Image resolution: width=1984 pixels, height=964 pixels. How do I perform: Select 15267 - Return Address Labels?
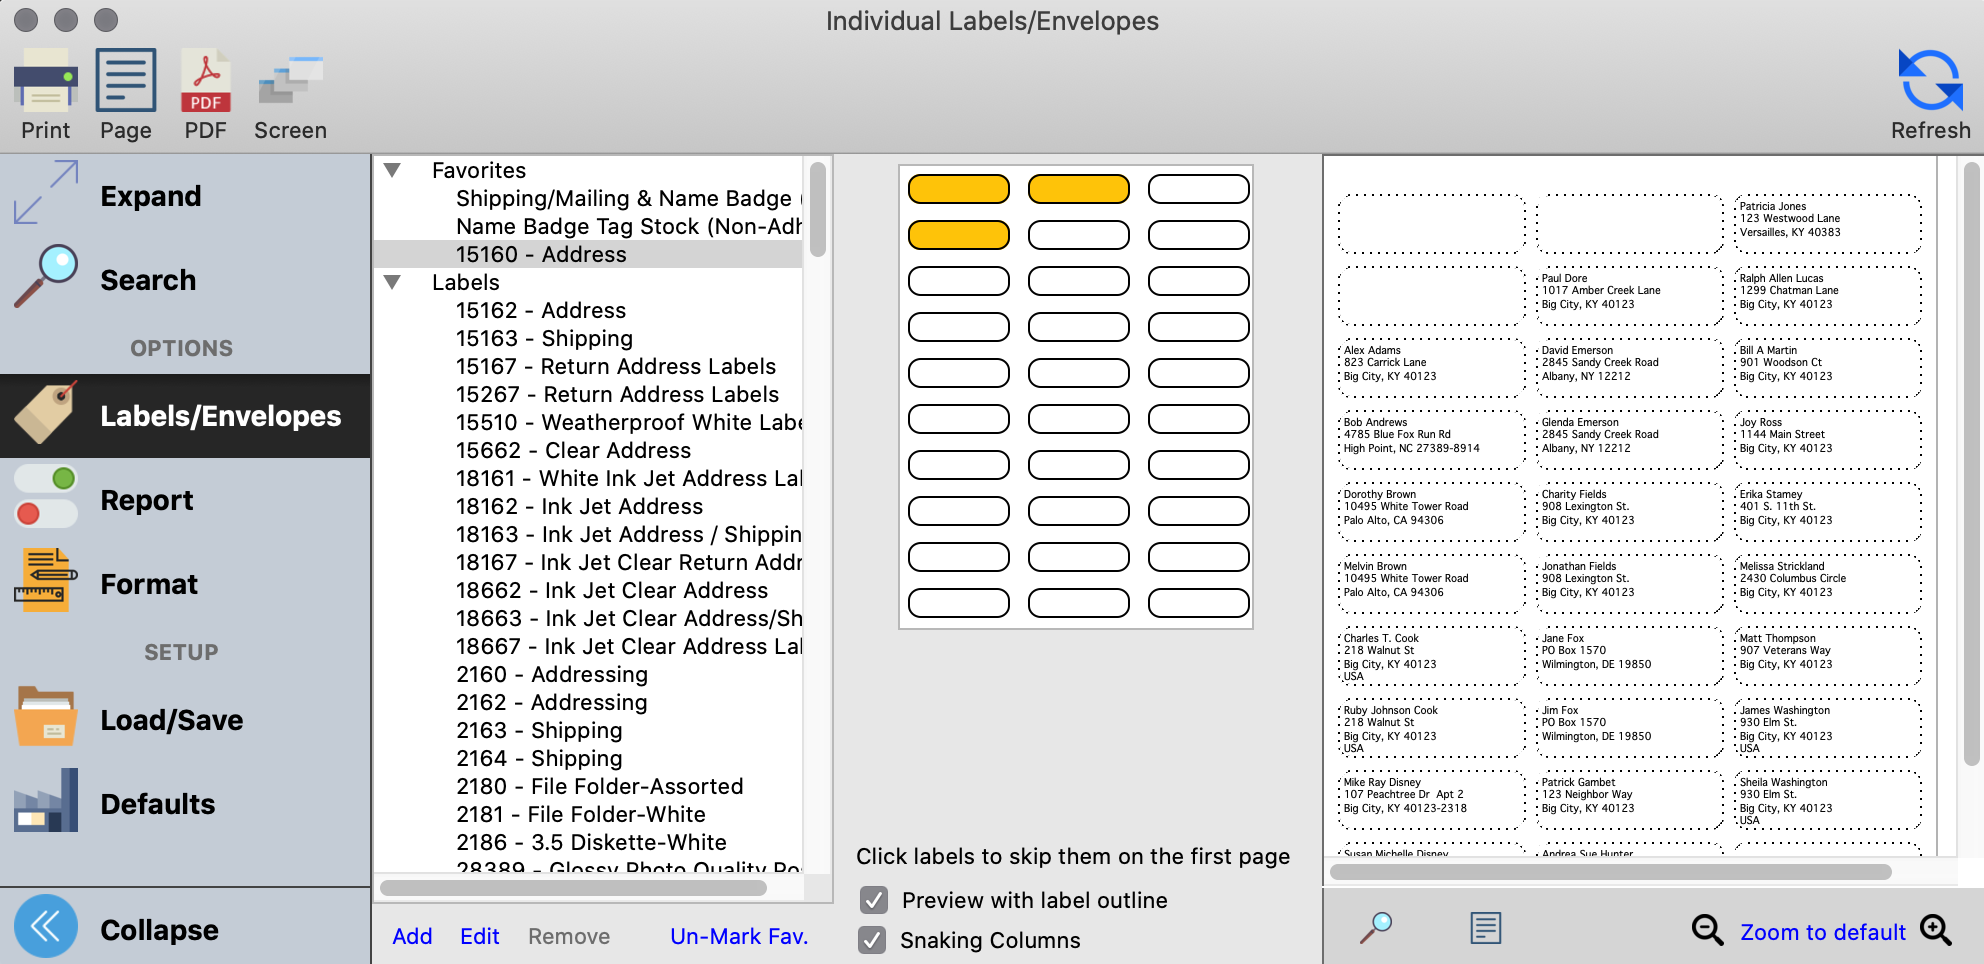[588, 394]
